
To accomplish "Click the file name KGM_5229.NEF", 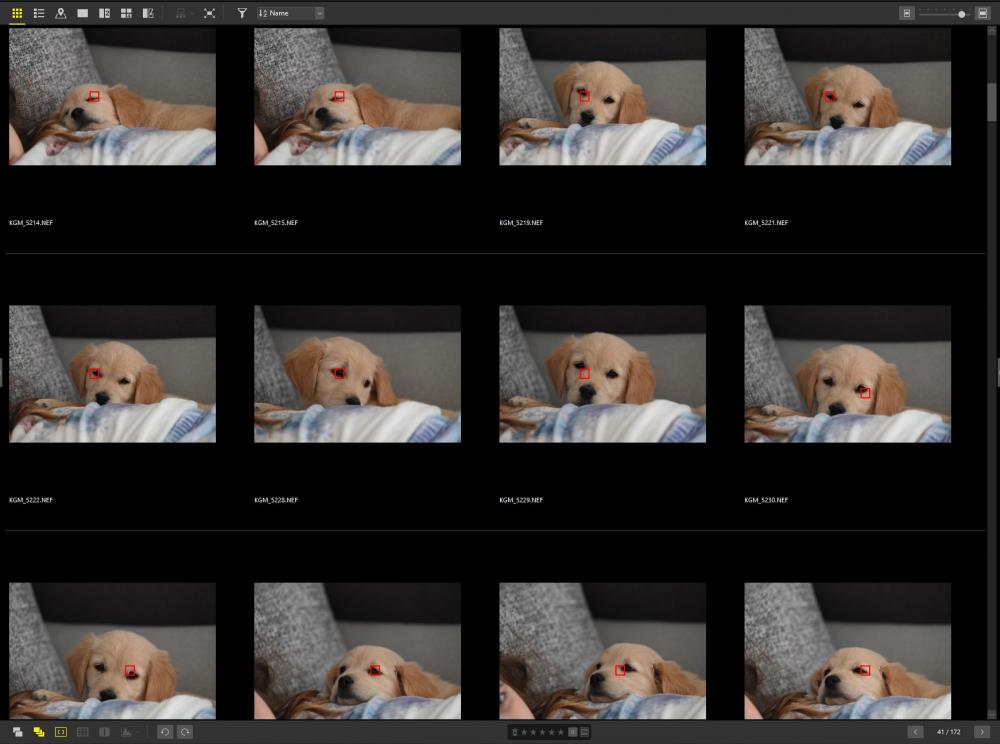I will click(521, 500).
